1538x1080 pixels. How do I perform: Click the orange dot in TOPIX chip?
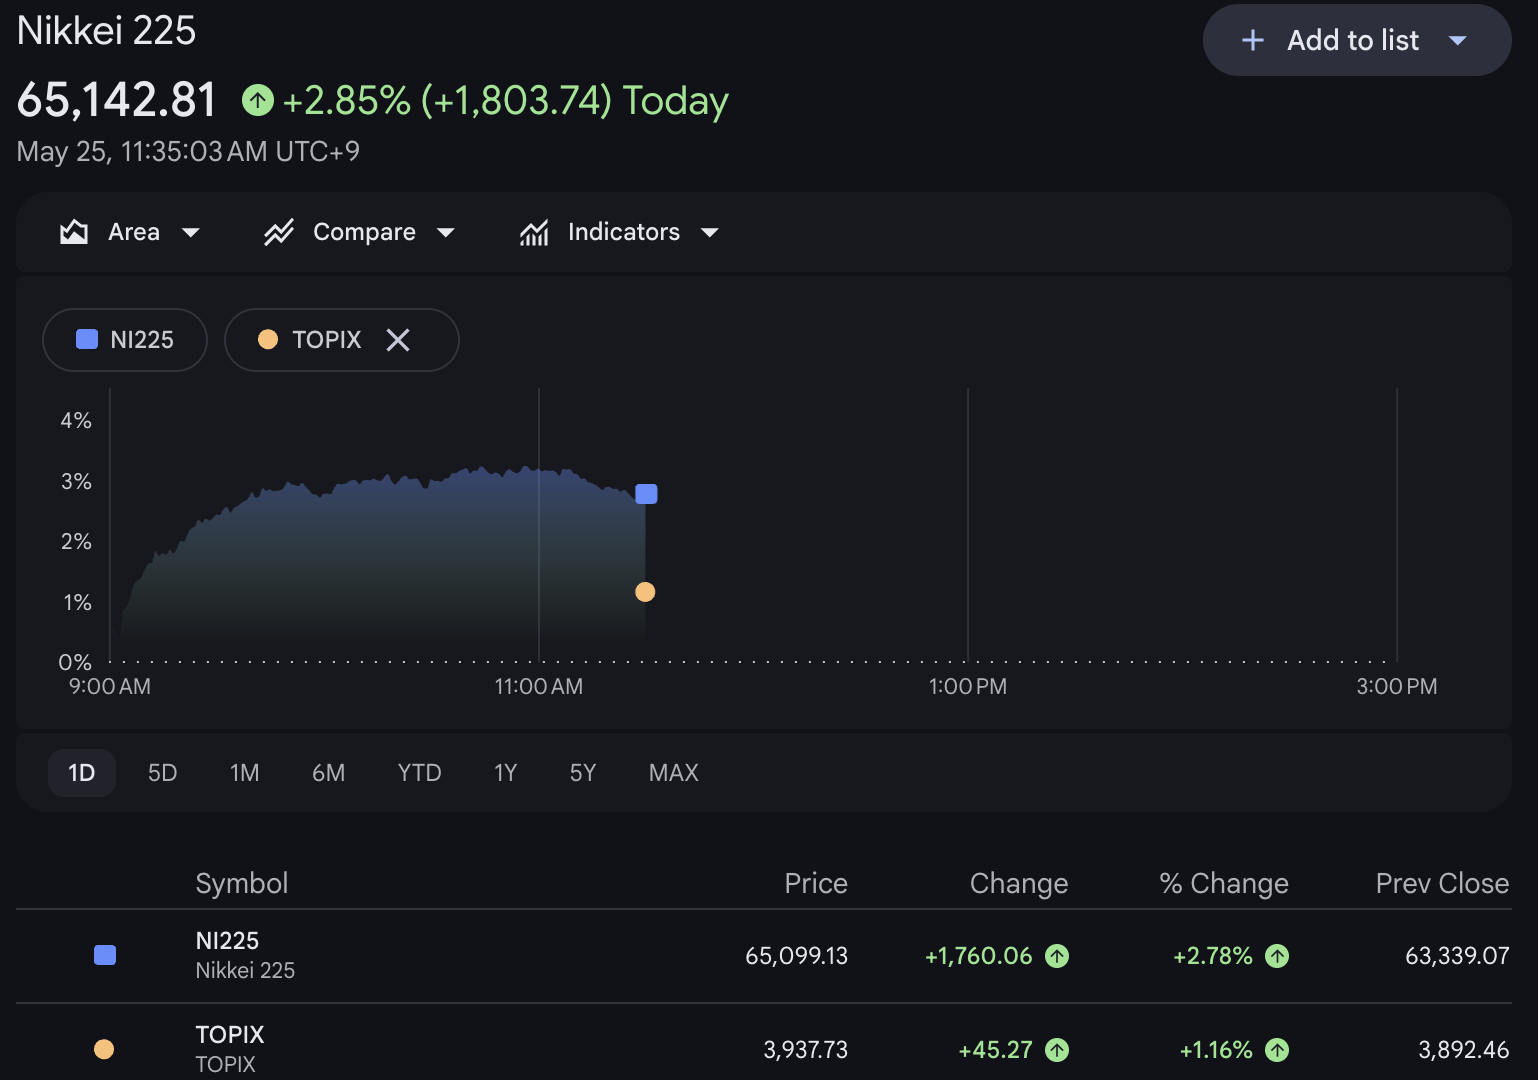[268, 340]
